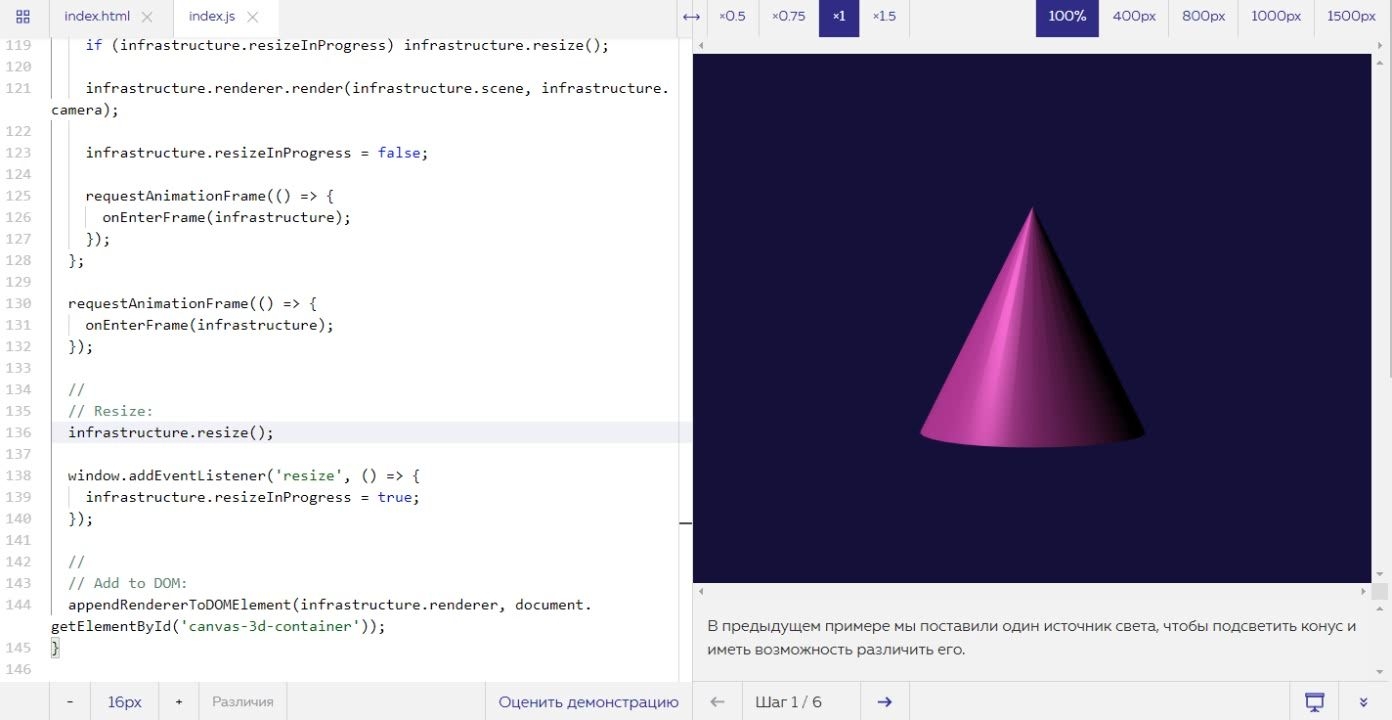Set preview zoom to ×1

(839, 17)
